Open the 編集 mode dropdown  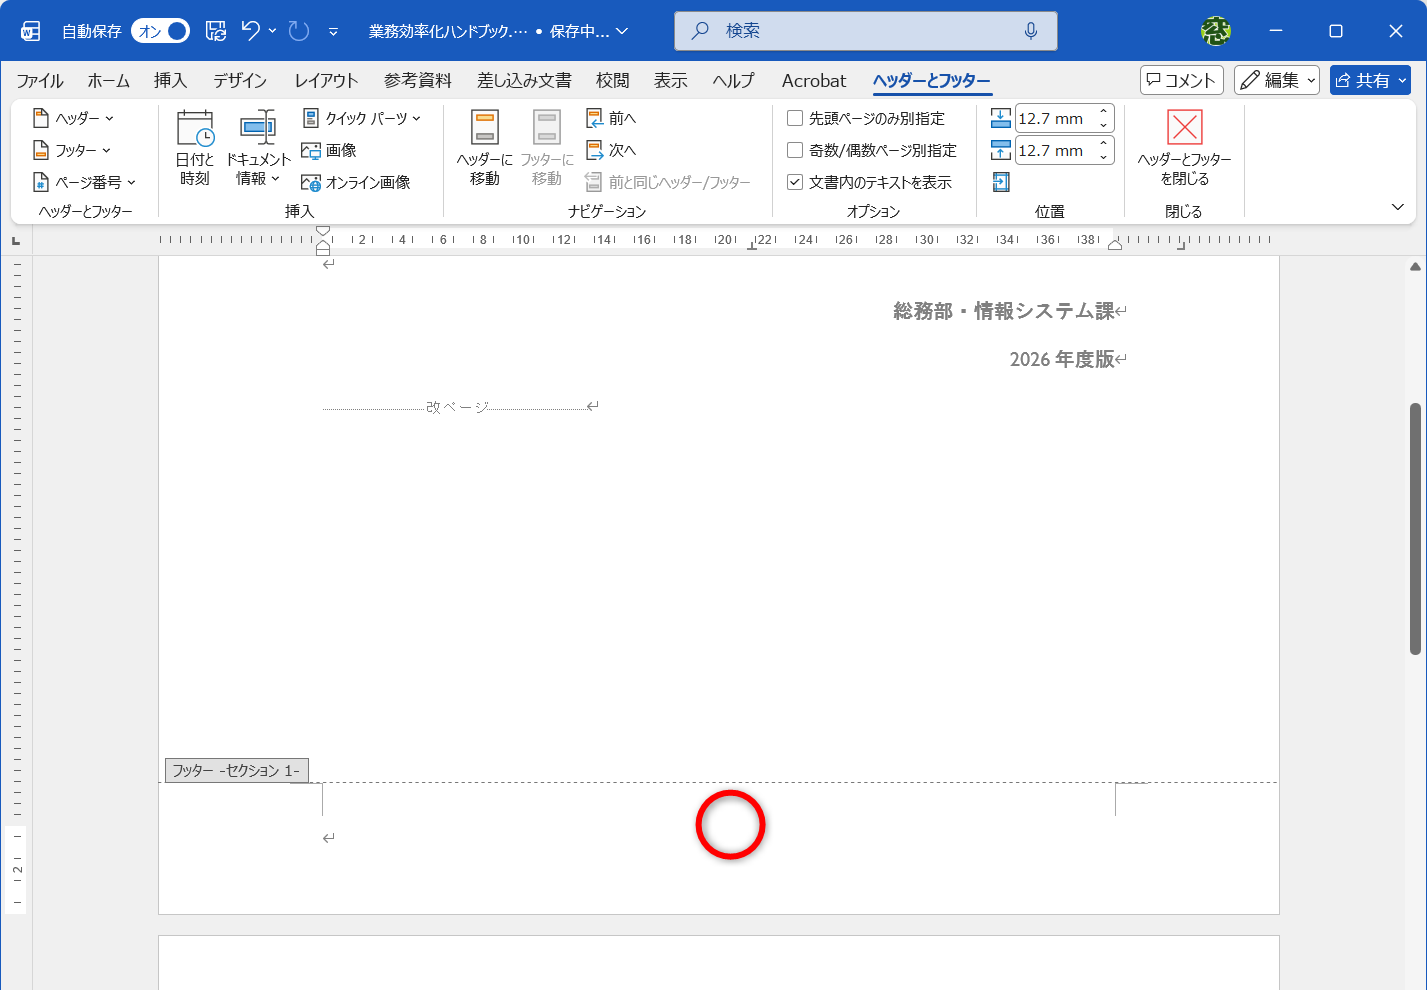(1277, 80)
